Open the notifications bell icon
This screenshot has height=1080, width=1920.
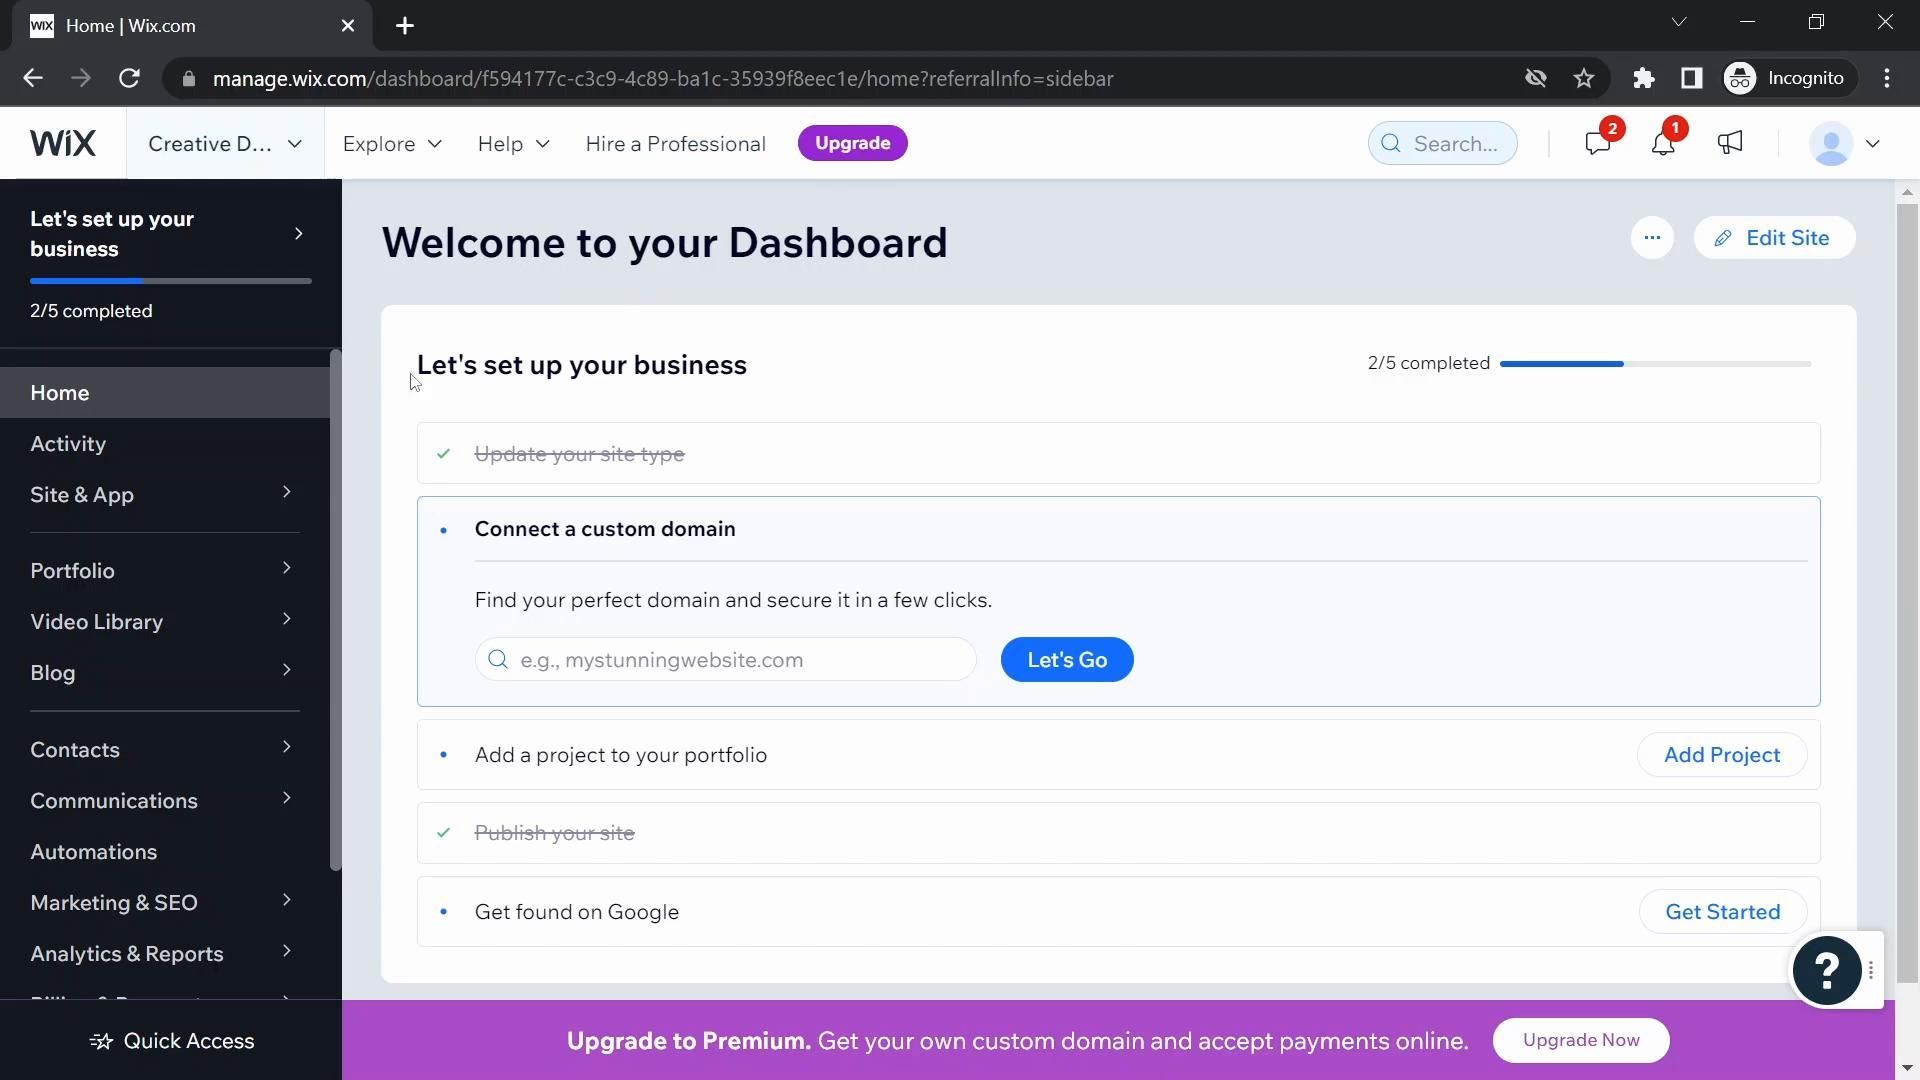click(1662, 144)
